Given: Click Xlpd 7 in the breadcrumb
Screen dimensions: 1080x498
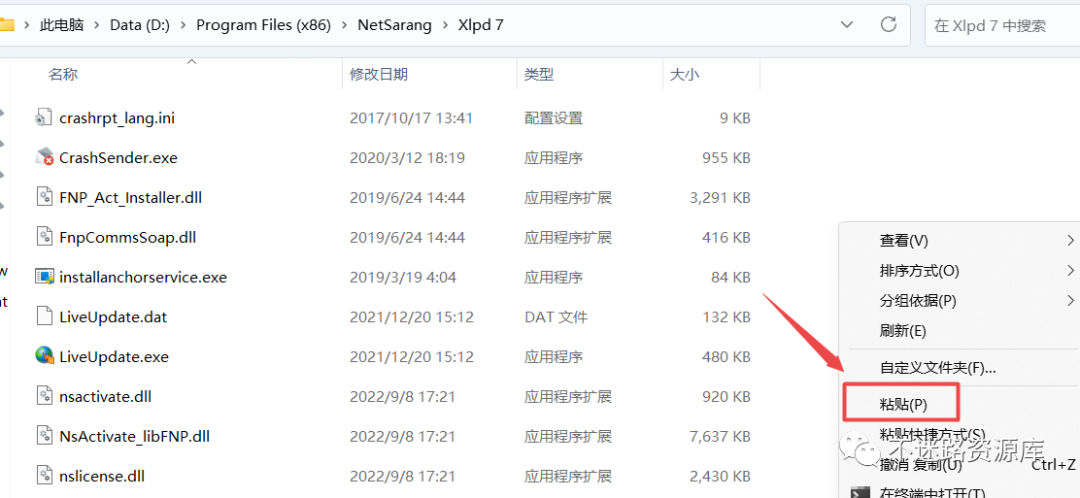Looking at the screenshot, I should 481,25.
